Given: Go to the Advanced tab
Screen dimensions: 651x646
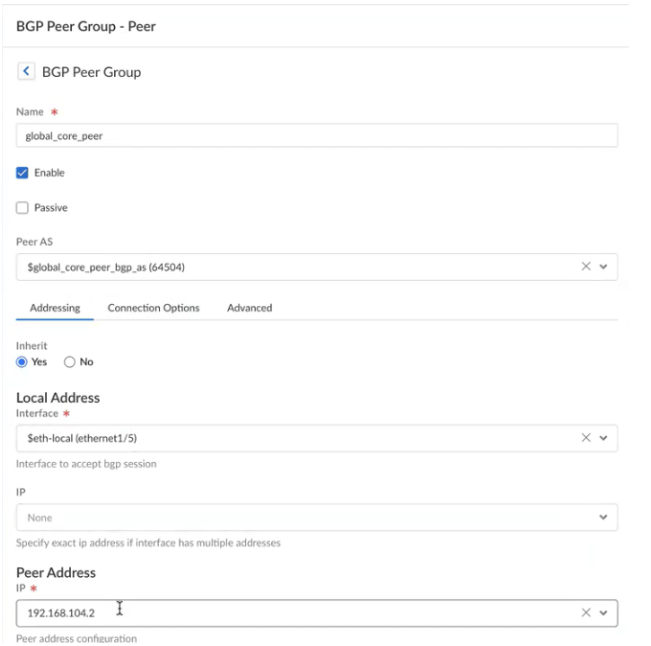Looking at the screenshot, I should [249, 308].
